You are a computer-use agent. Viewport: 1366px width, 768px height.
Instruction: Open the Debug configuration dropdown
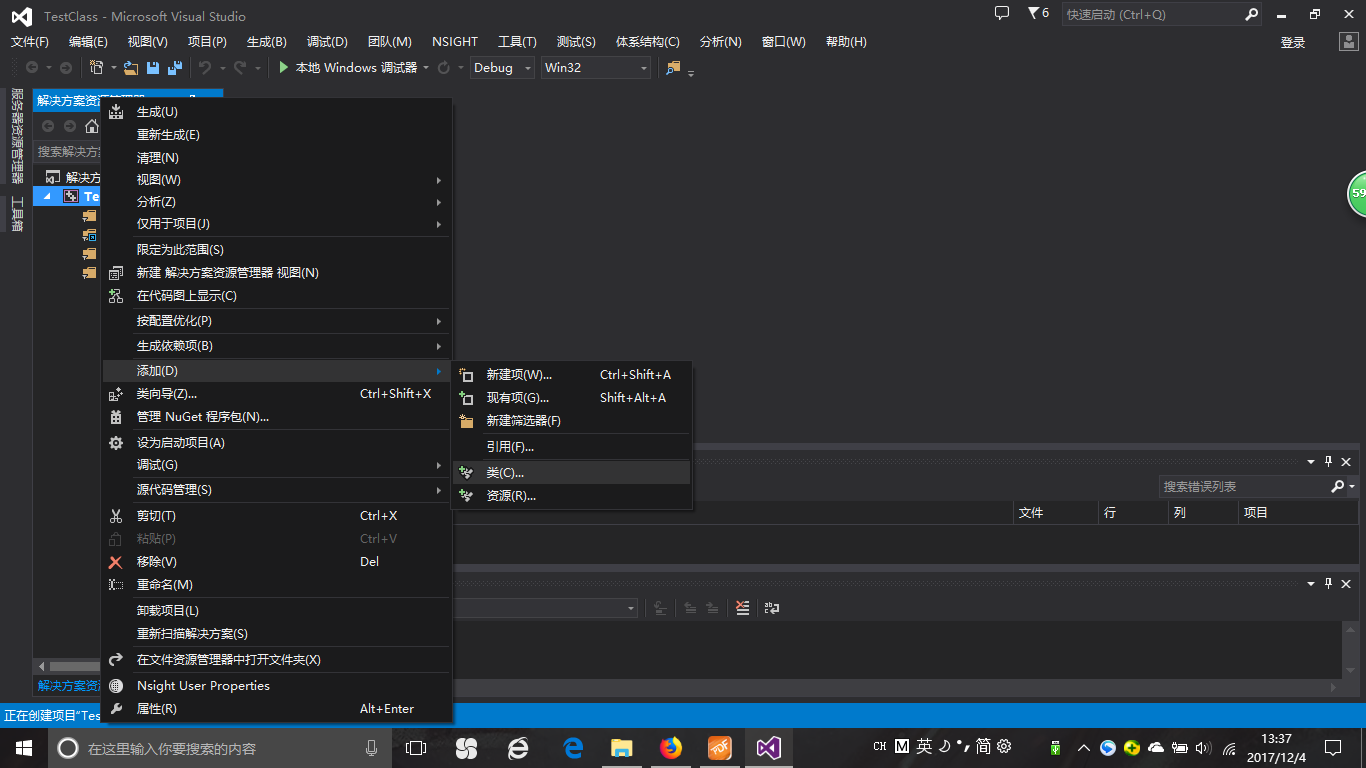click(x=502, y=67)
